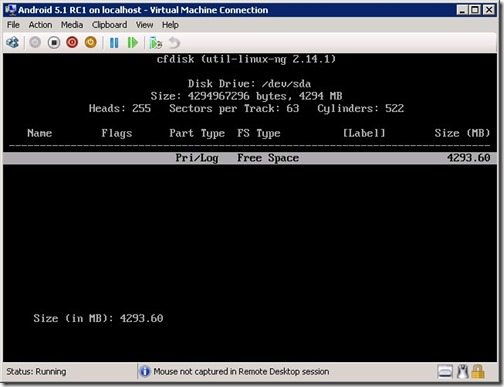Screen dimensions: 504x387
Task: Click the orange Save state icon
Action: click(90, 43)
